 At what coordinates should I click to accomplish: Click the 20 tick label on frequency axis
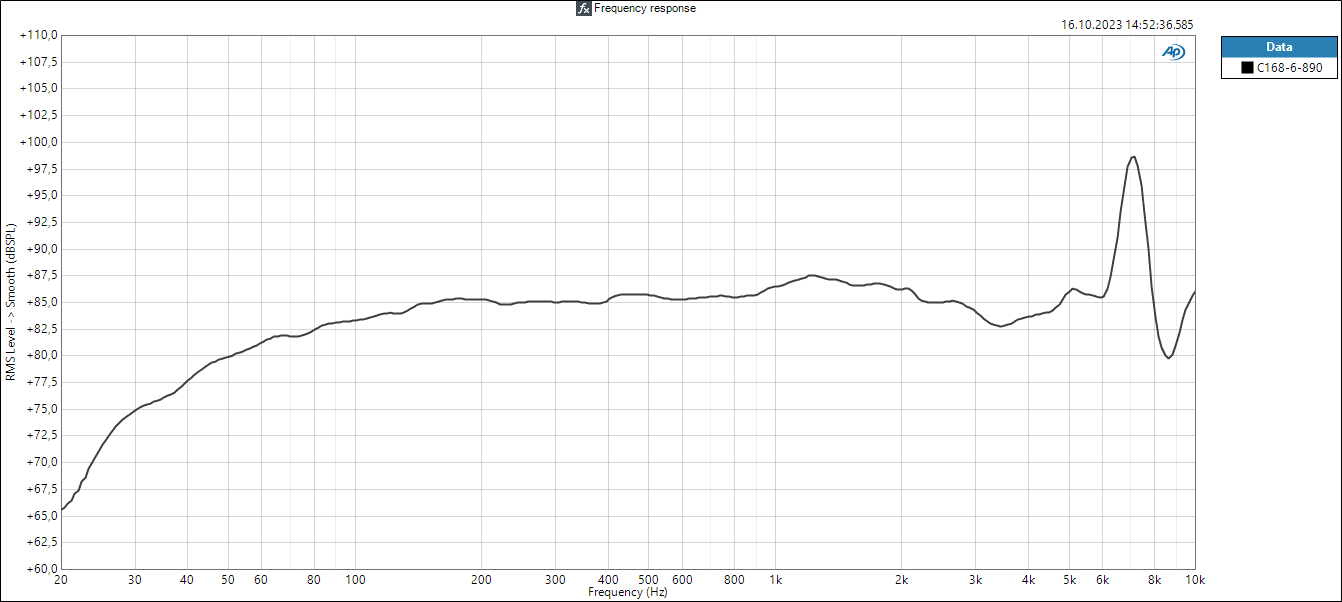click(61, 580)
